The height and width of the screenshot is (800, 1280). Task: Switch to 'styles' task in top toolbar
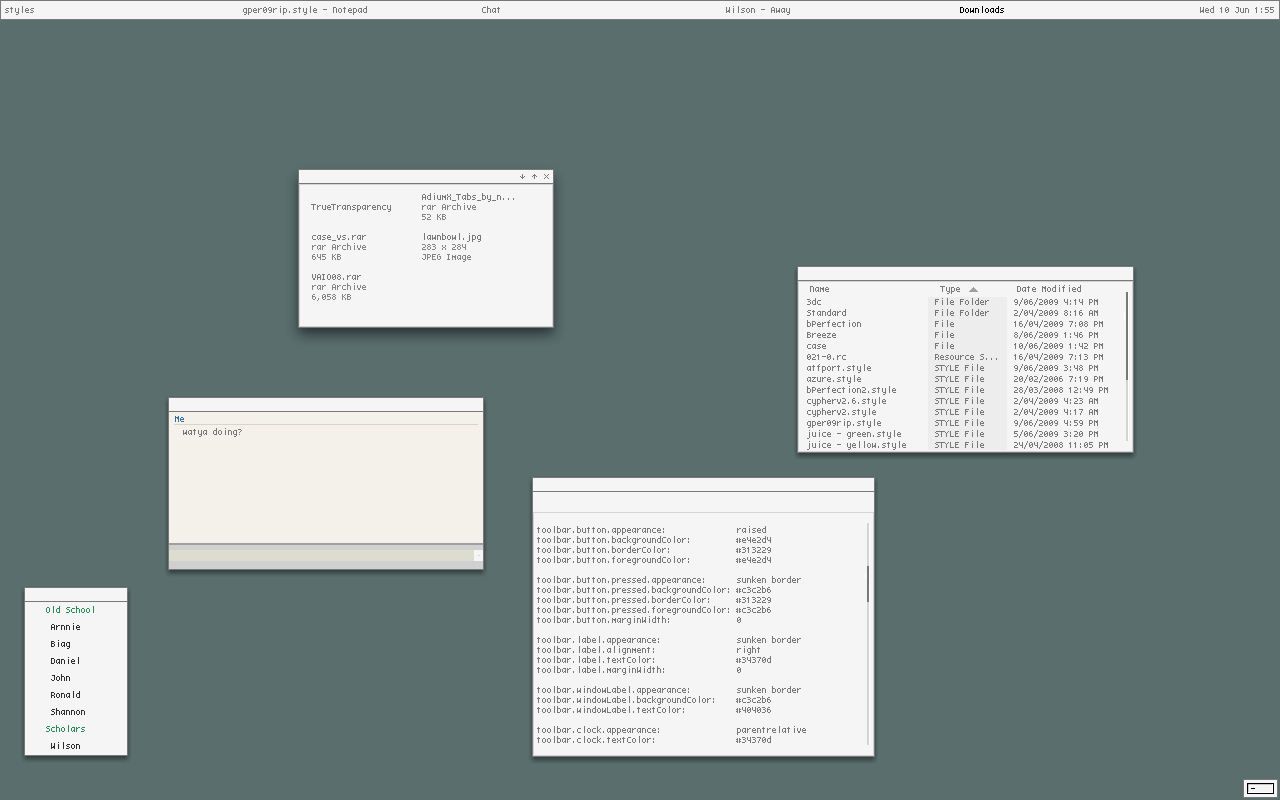[x=19, y=10]
